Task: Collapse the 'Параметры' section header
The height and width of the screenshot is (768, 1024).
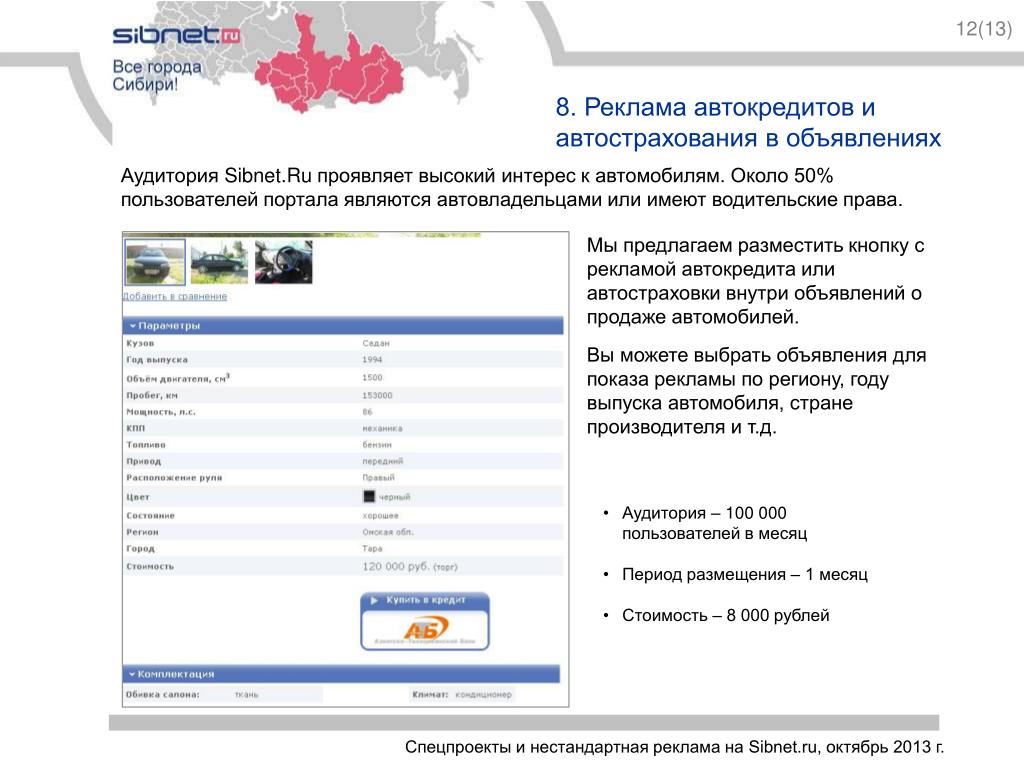Action: (x=343, y=325)
